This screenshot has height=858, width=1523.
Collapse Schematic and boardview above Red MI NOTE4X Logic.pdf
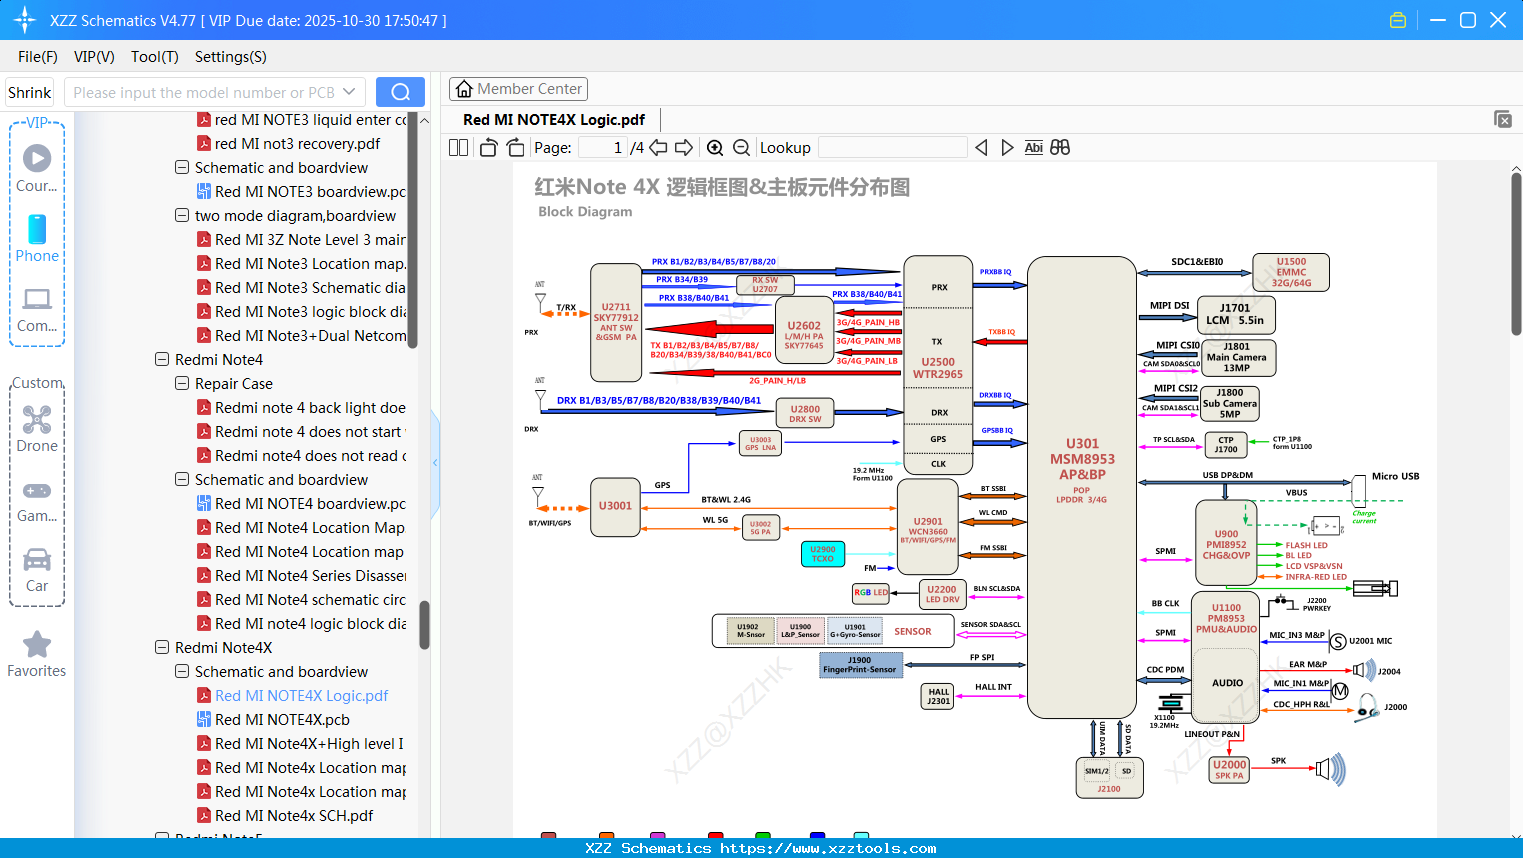182,671
